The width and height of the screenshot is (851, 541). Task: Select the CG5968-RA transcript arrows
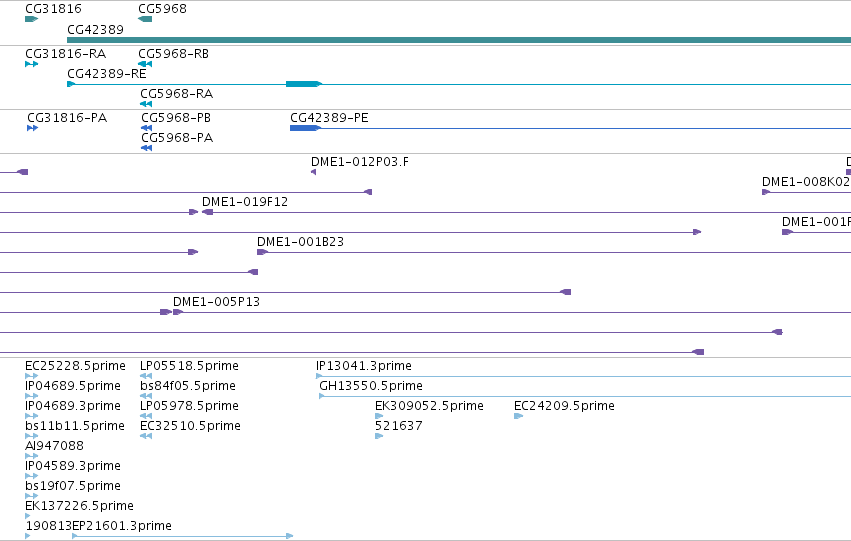pos(146,104)
